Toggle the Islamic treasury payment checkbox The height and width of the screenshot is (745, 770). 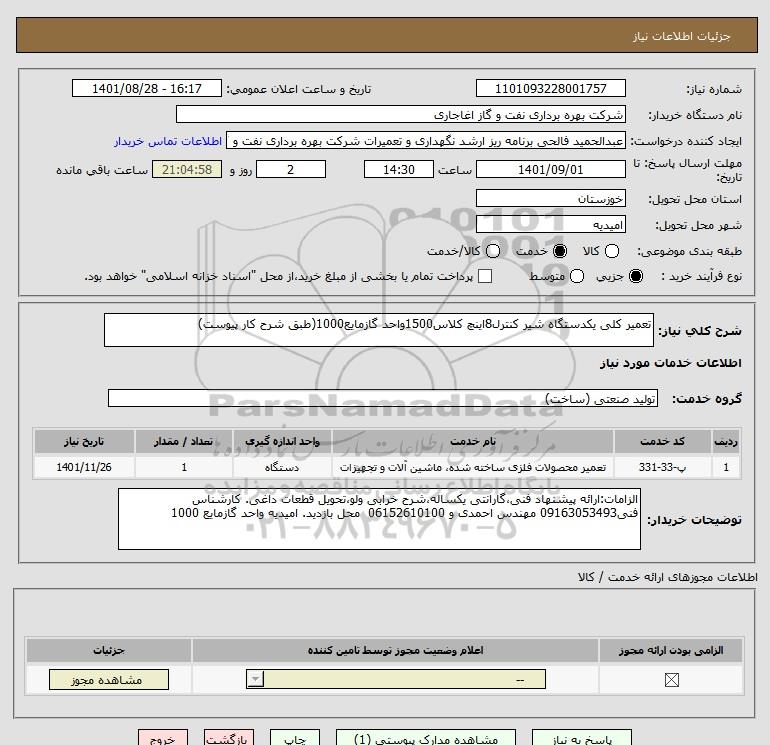click(x=485, y=276)
